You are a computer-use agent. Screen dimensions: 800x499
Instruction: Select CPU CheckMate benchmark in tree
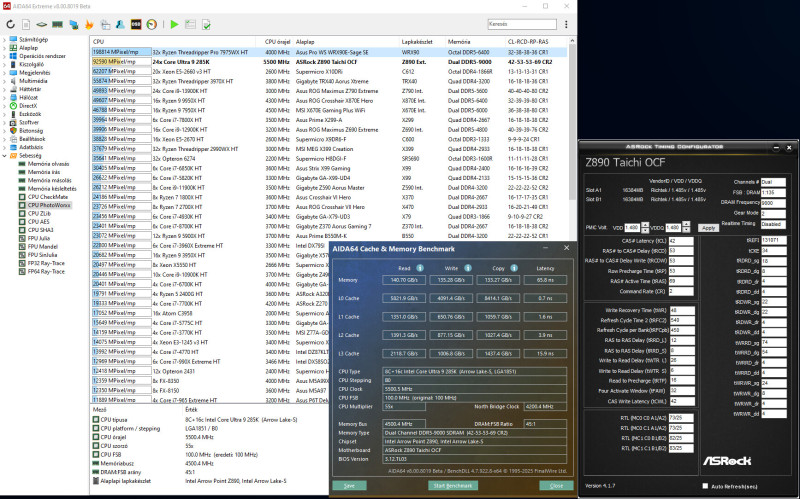coord(47,196)
